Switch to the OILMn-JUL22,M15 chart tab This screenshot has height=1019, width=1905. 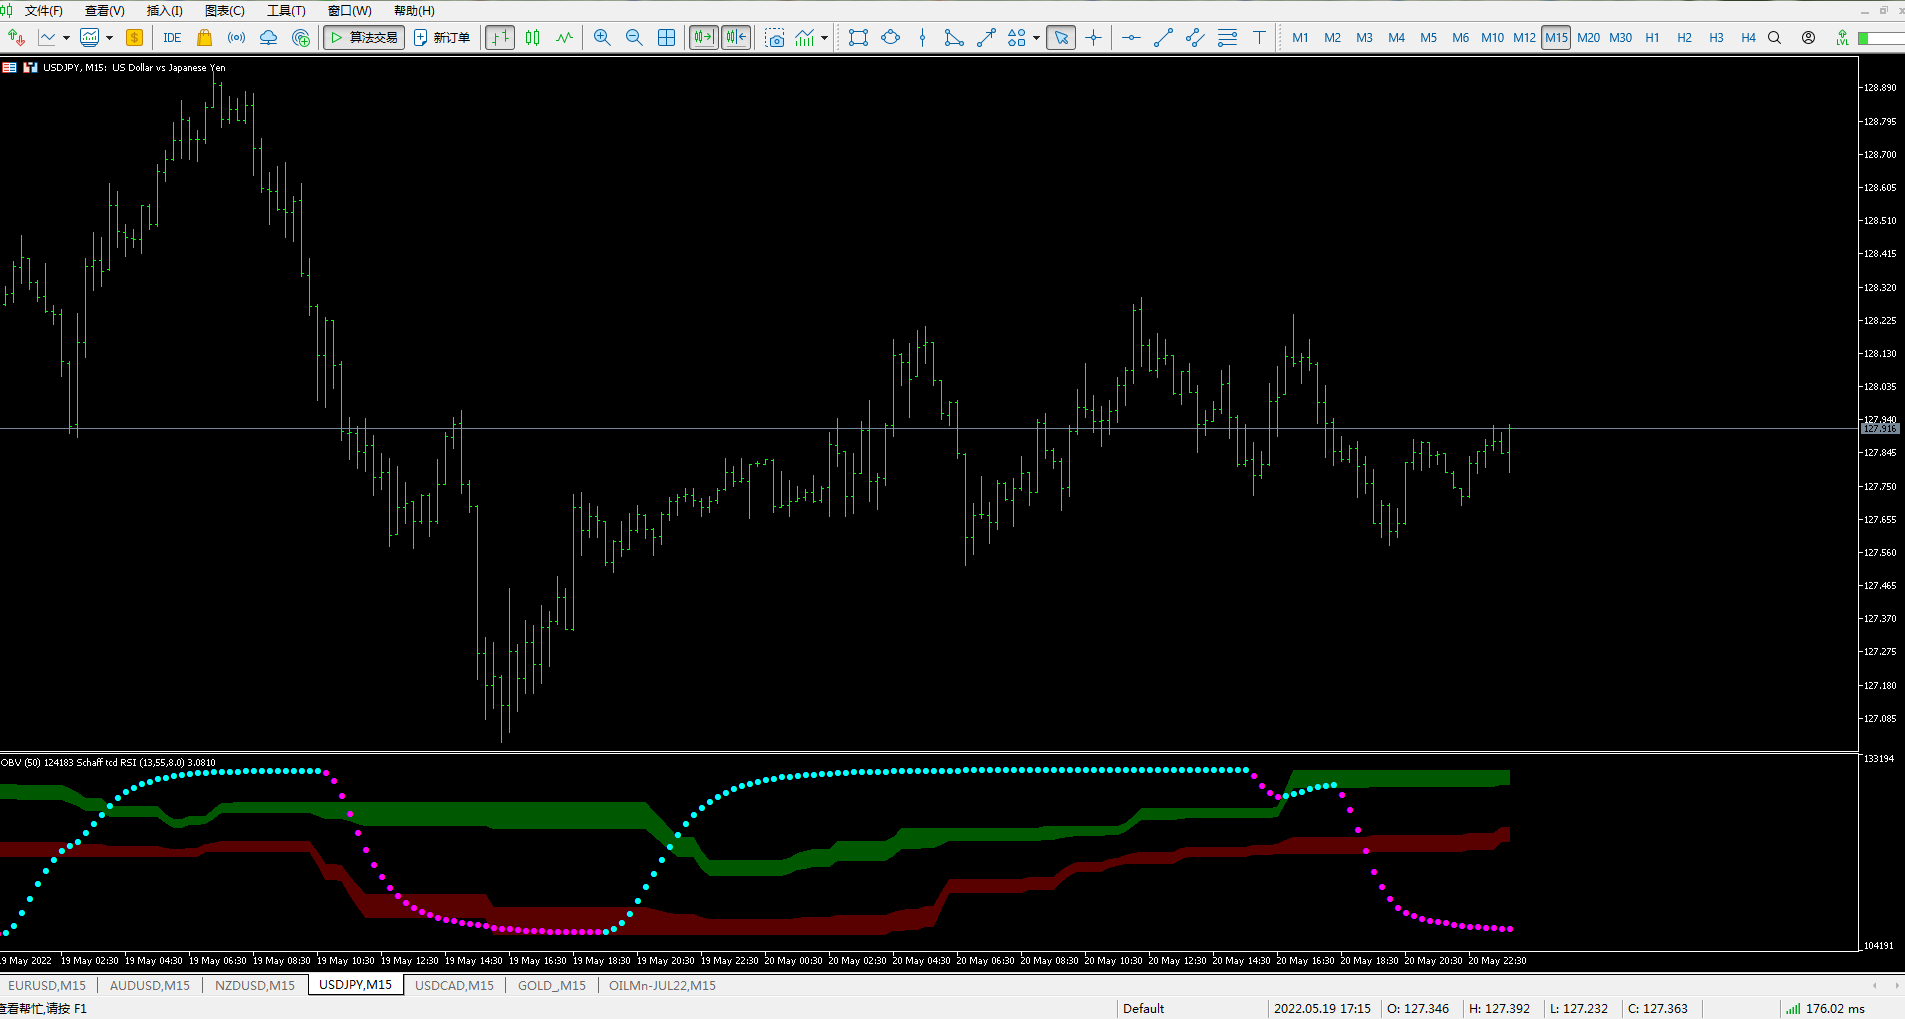pyautogui.click(x=663, y=986)
